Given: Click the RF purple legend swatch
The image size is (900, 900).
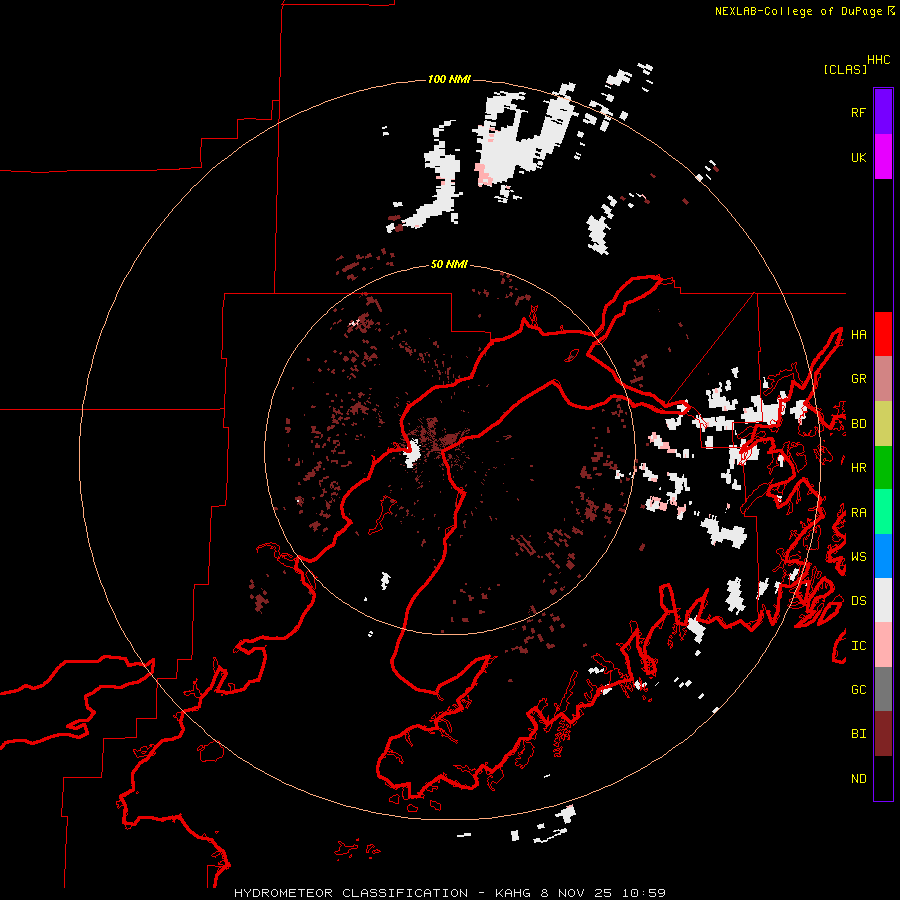Looking at the screenshot, I should click(883, 112).
